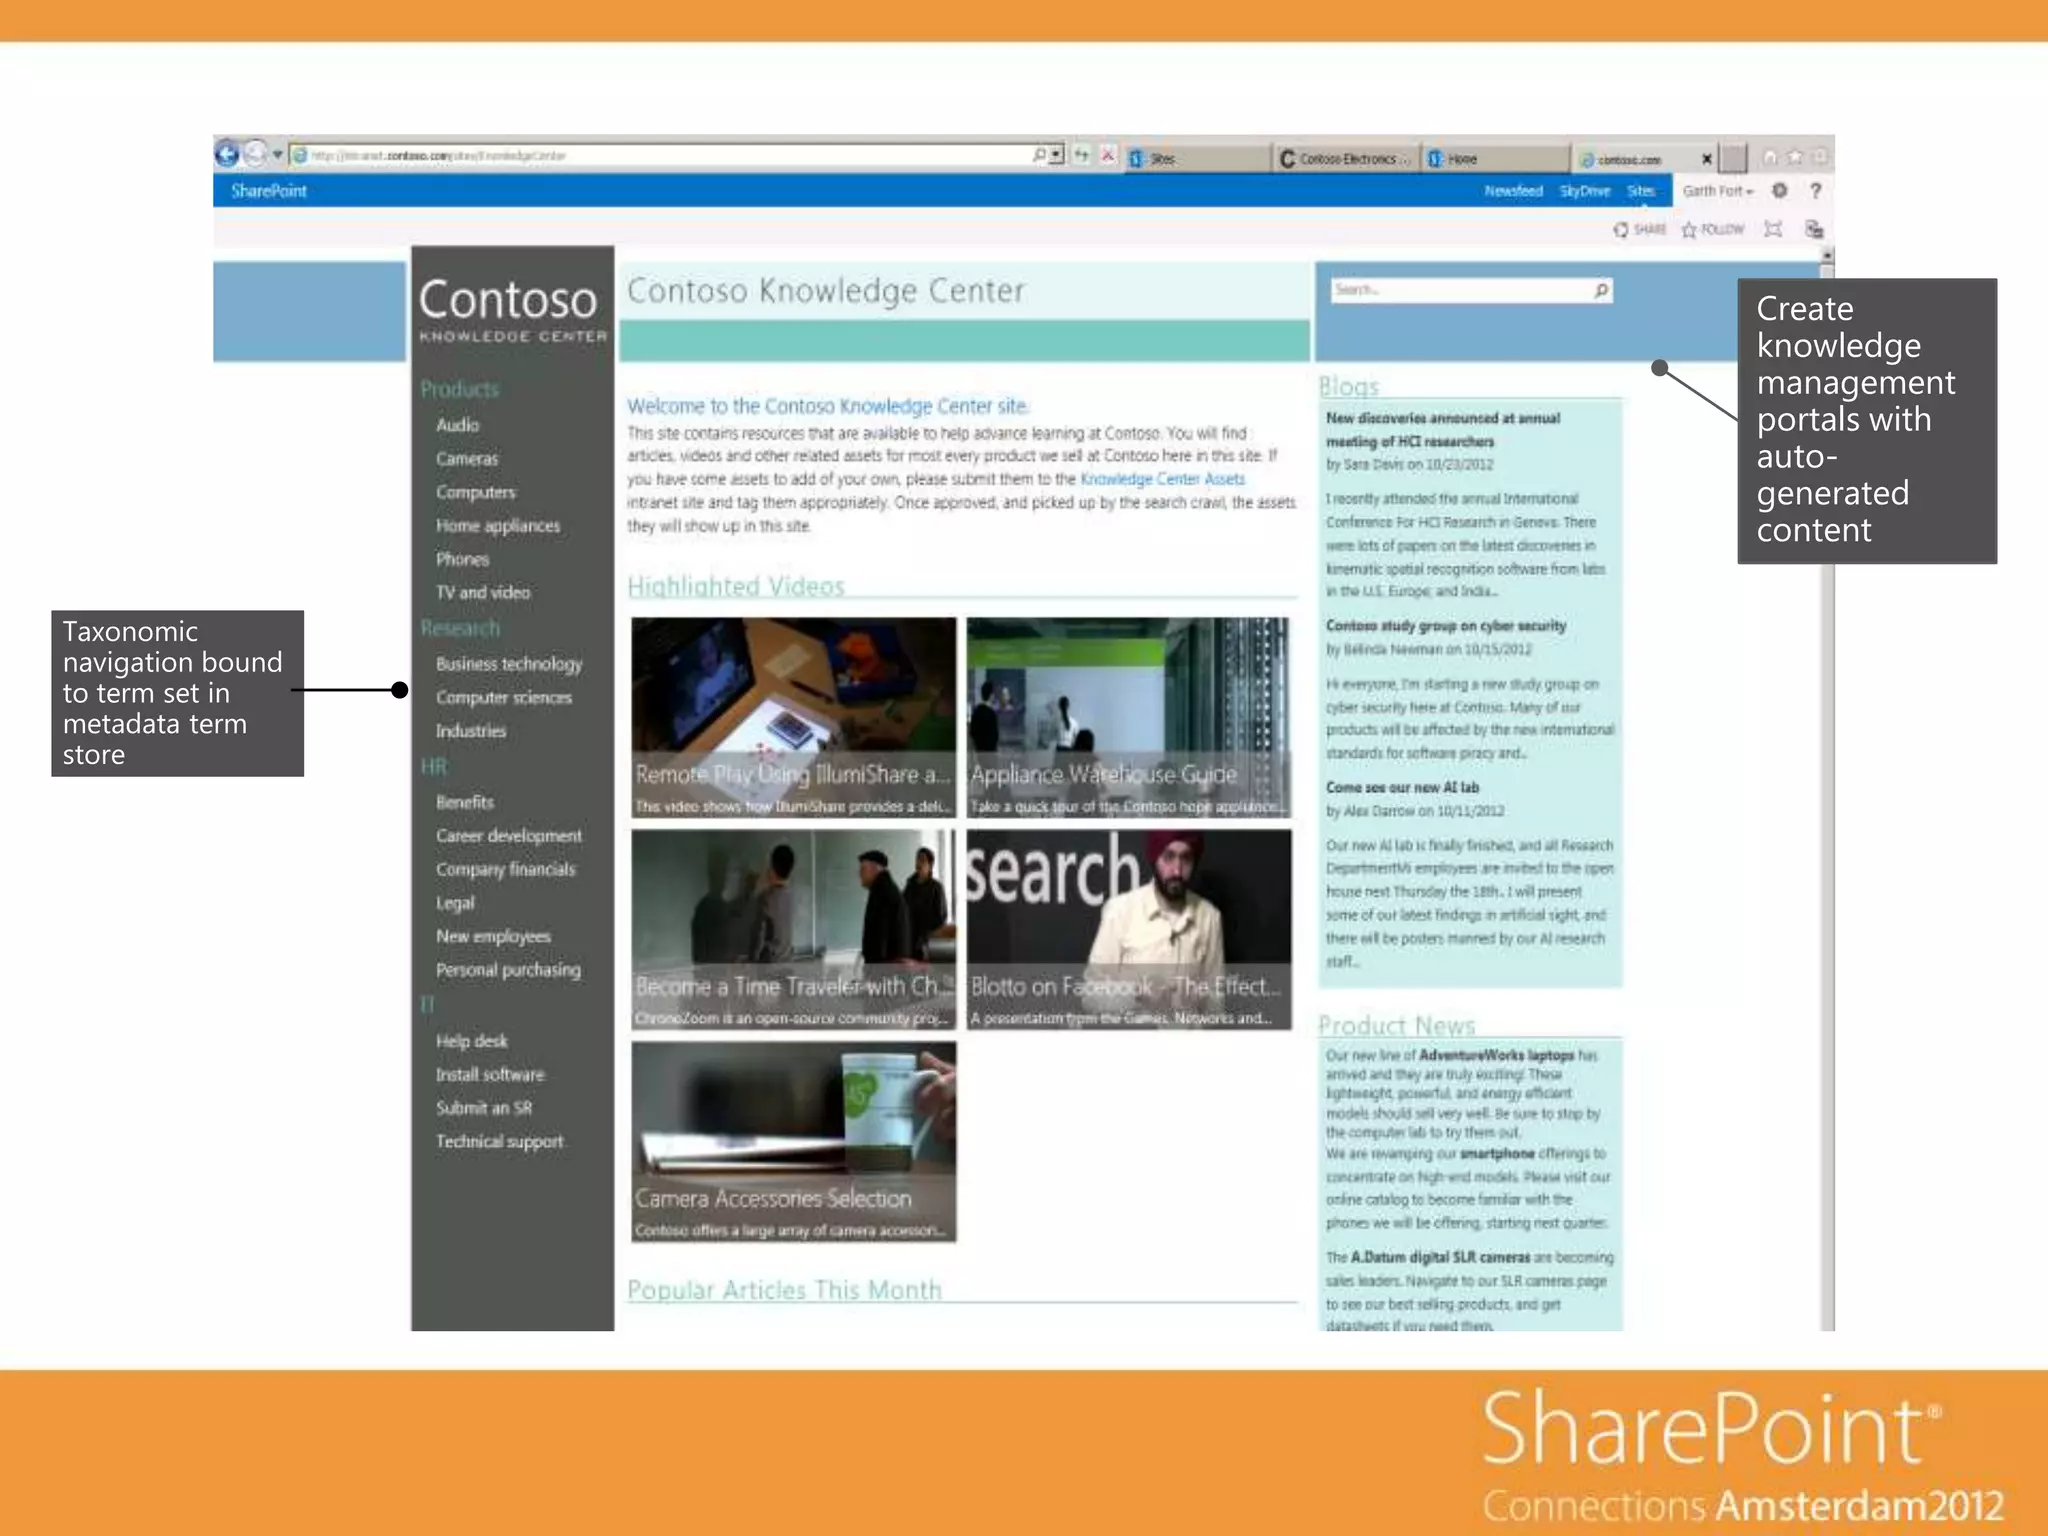Click the browser Back arrow button
The height and width of the screenshot is (1536, 2048).
pyautogui.click(x=227, y=154)
